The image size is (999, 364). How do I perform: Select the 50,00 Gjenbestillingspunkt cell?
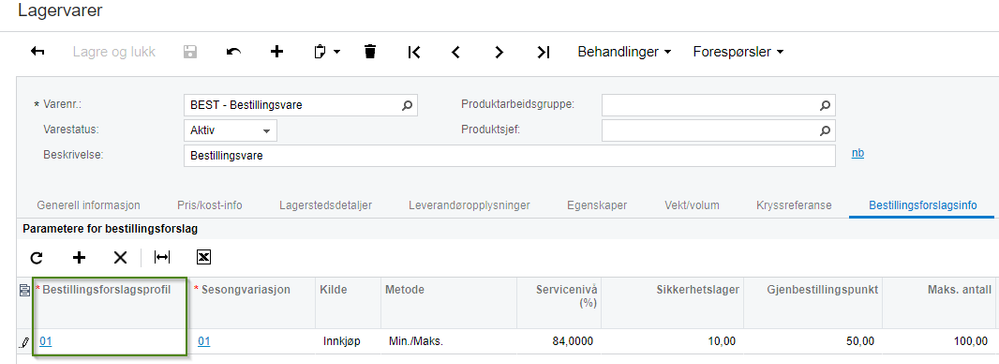[x=813, y=342]
